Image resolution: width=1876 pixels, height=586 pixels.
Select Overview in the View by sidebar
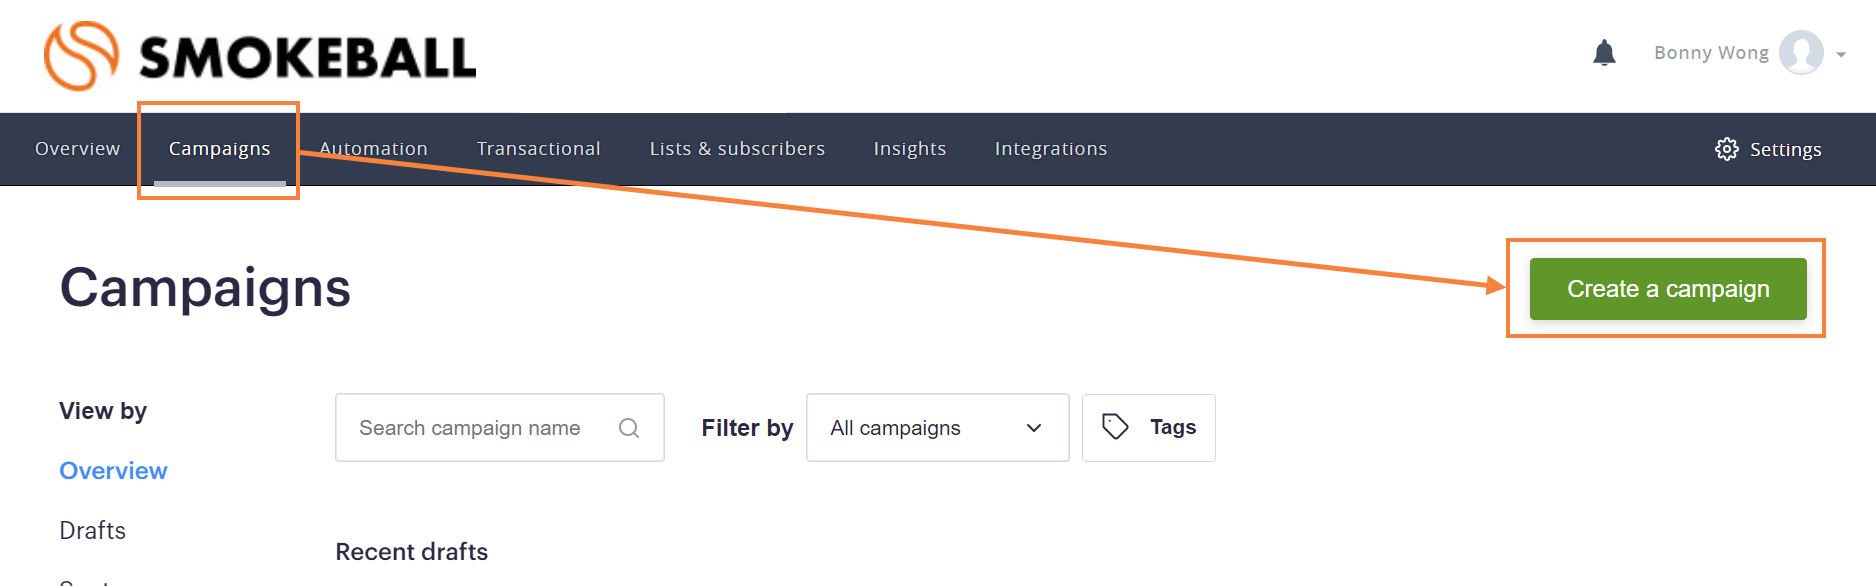pos(113,471)
